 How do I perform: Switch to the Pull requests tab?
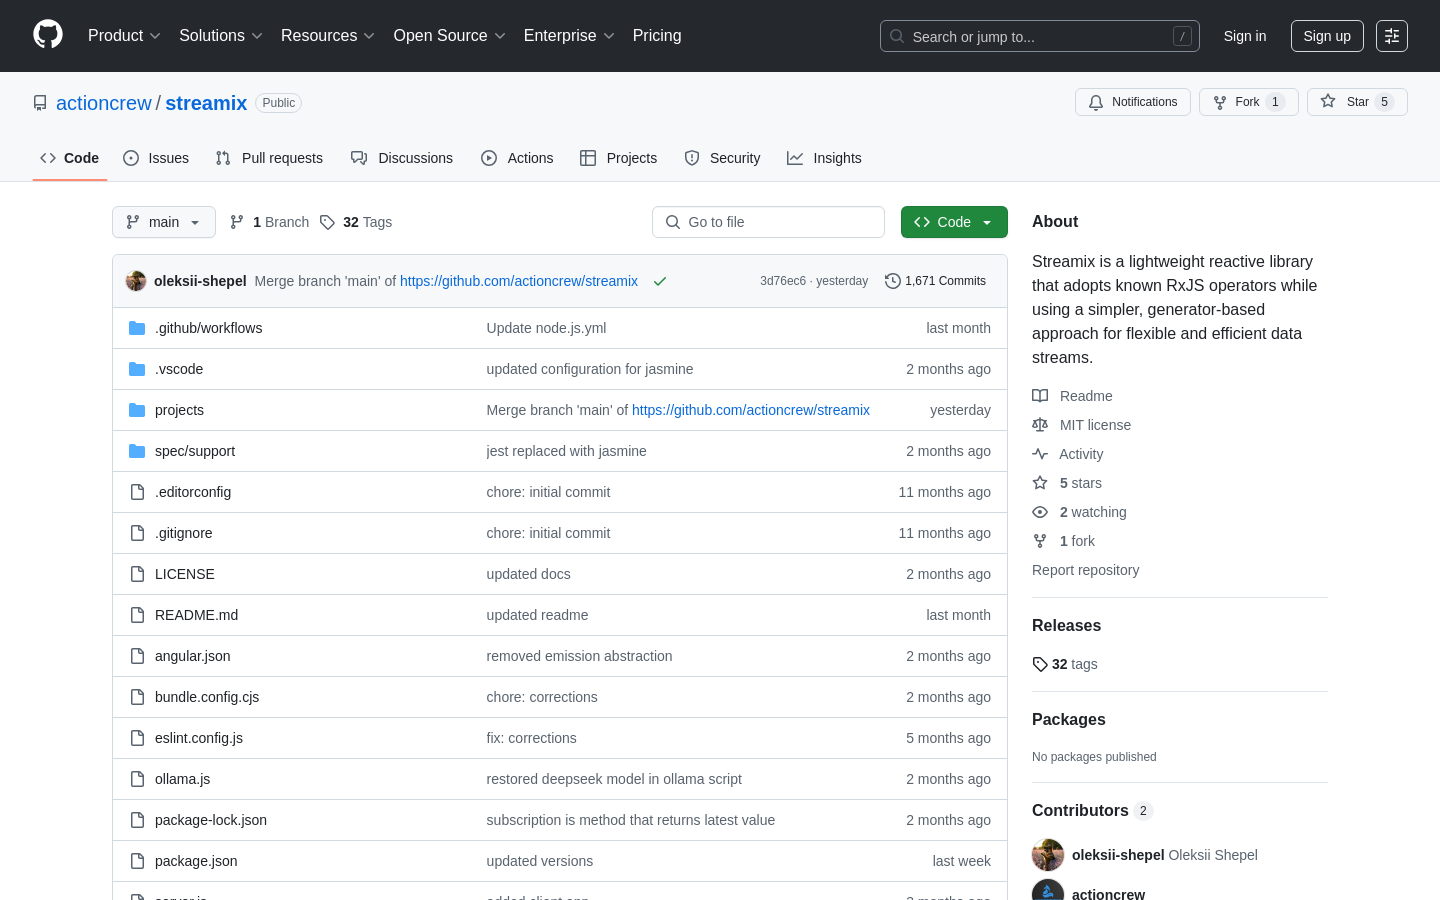click(x=269, y=158)
